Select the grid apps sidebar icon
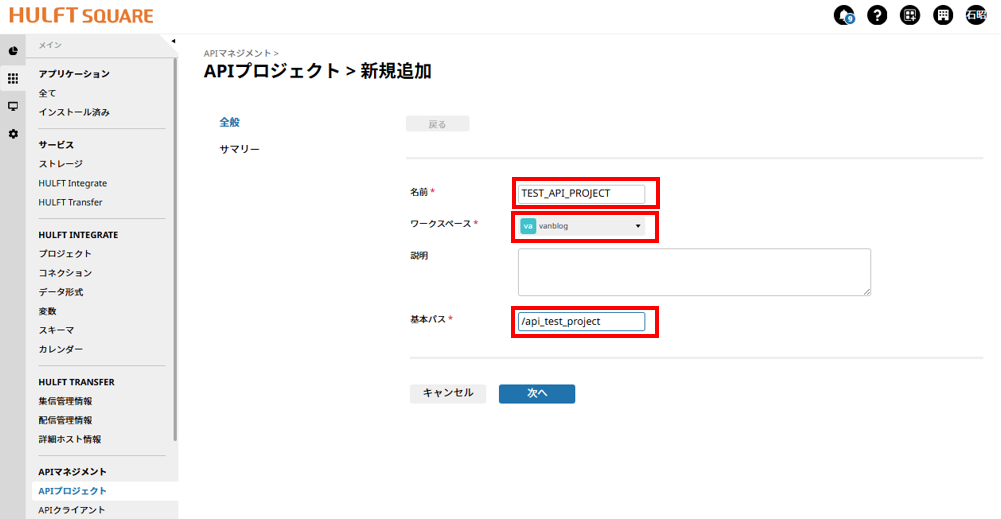The image size is (1001, 519). (13, 78)
